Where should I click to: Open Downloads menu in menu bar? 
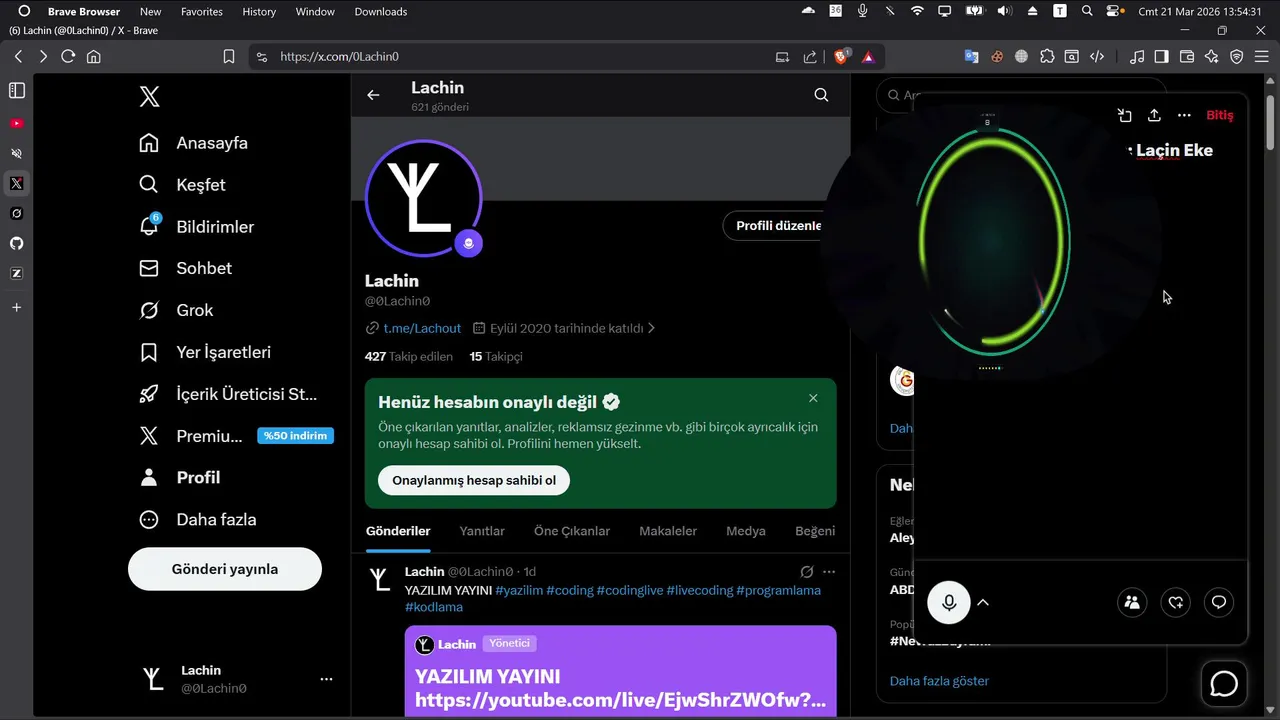(381, 11)
